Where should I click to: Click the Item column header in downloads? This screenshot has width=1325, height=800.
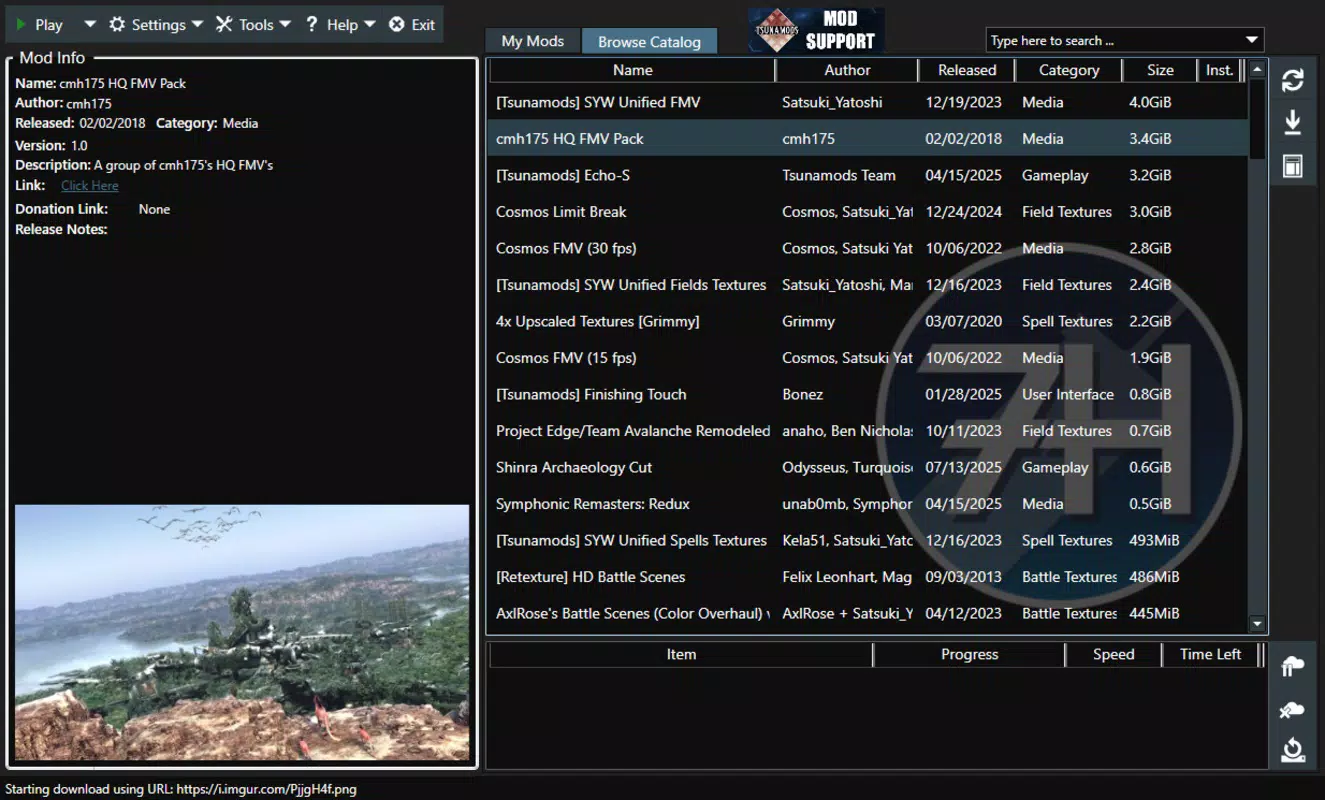[x=681, y=654]
